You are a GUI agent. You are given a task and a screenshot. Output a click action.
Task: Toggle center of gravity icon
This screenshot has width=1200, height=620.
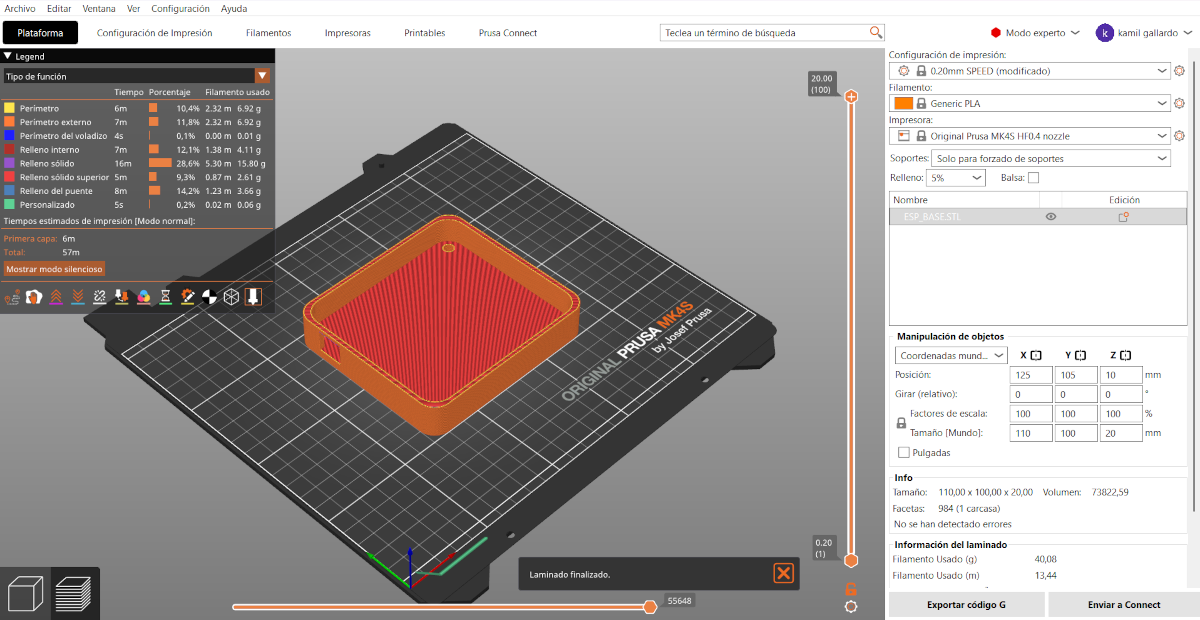pyautogui.click(x=210, y=296)
